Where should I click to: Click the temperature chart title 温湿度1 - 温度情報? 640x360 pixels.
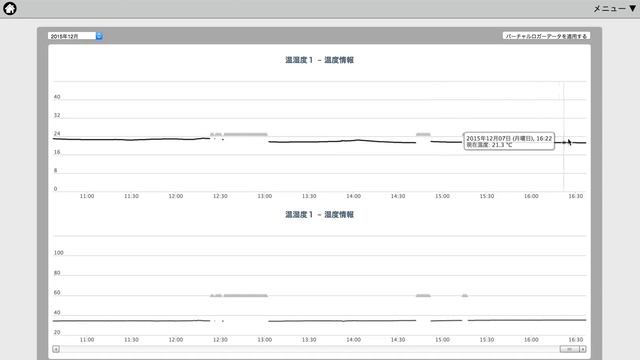click(x=319, y=60)
